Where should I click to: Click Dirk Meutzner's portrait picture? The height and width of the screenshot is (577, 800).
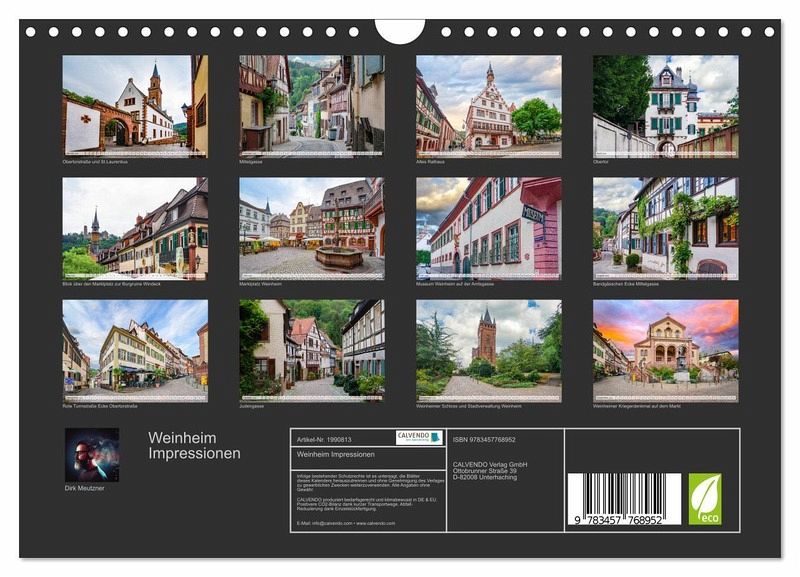pyautogui.click(x=92, y=455)
